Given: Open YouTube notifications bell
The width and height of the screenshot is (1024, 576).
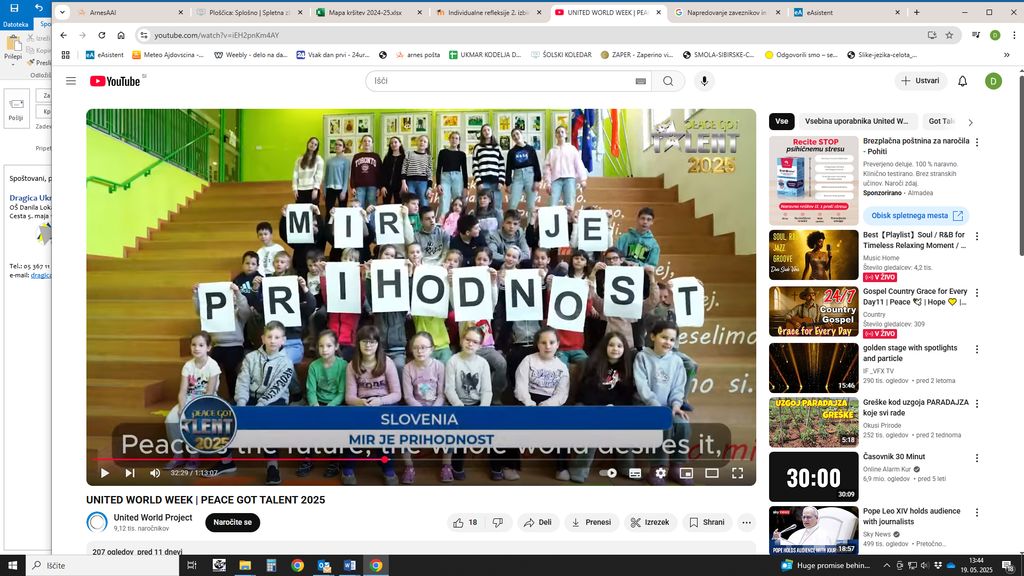Looking at the screenshot, I should point(962,81).
